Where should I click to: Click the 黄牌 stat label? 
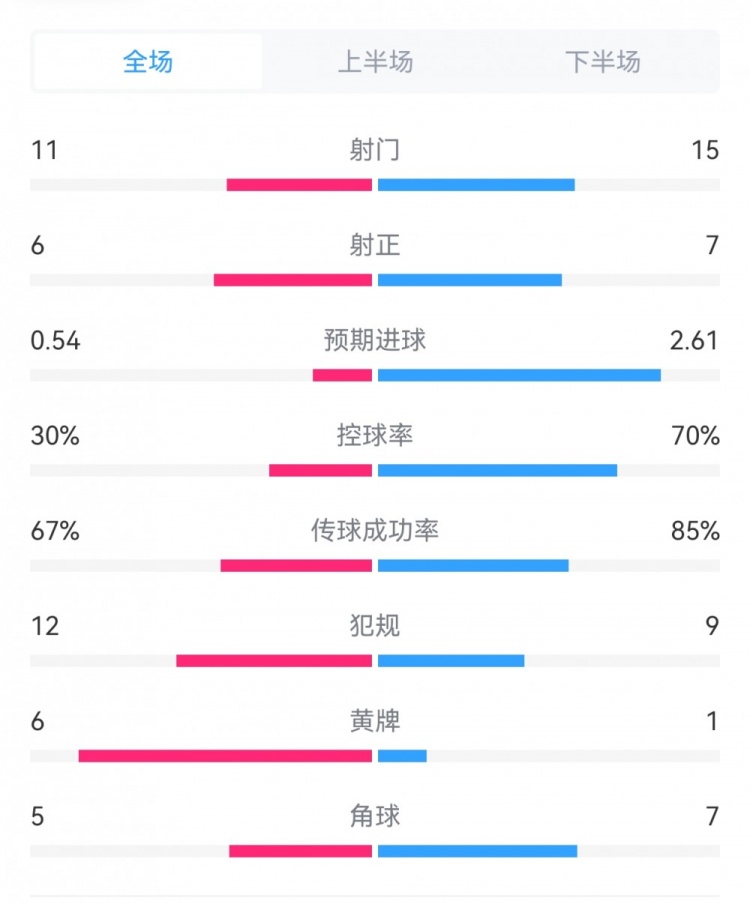coord(375,721)
